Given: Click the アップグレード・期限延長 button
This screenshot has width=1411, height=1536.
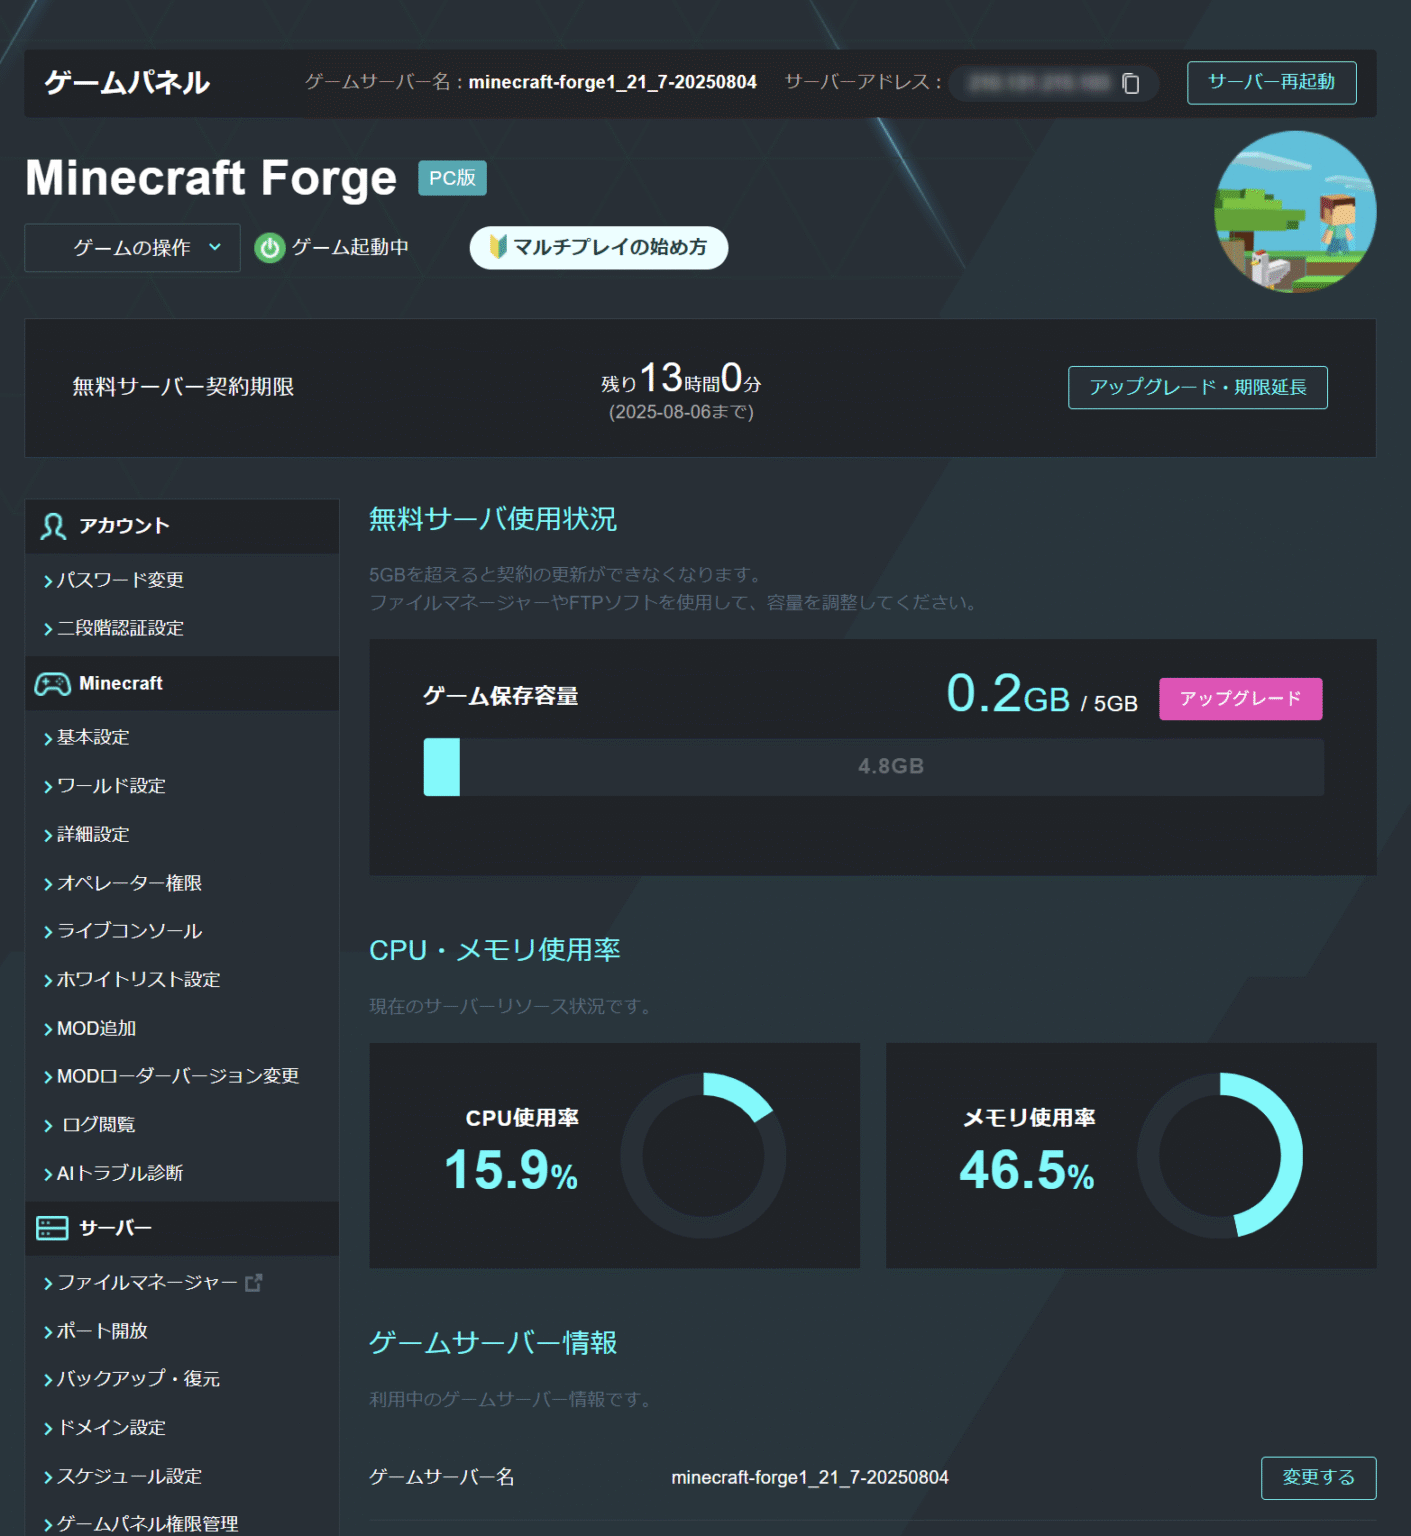Looking at the screenshot, I should [1197, 387].
